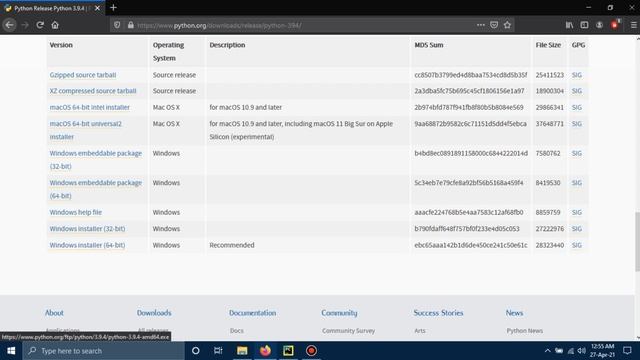This screenshot has height=360, width=640.
Task: Open SIG link for macOS universal2 installer
Action: coord(577,124)
